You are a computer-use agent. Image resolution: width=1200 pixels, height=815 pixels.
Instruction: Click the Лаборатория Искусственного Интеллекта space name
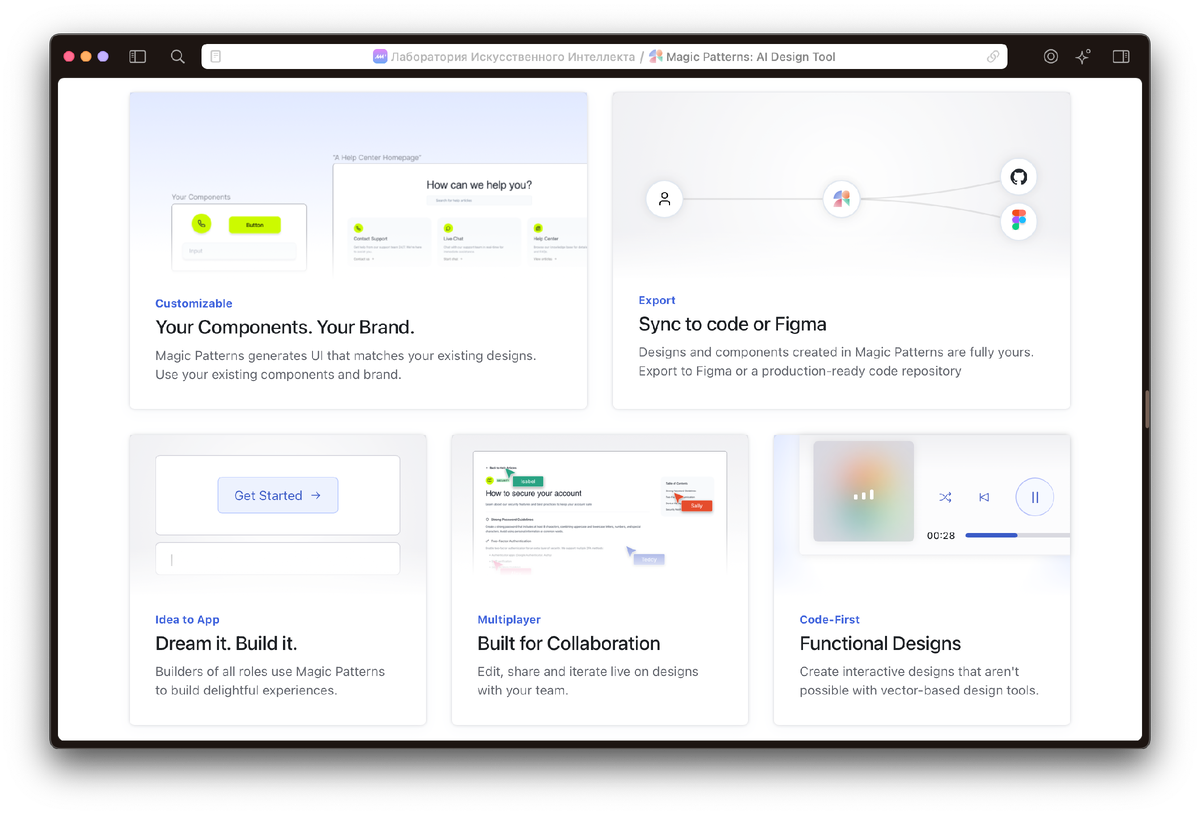[x=513, y=57]
